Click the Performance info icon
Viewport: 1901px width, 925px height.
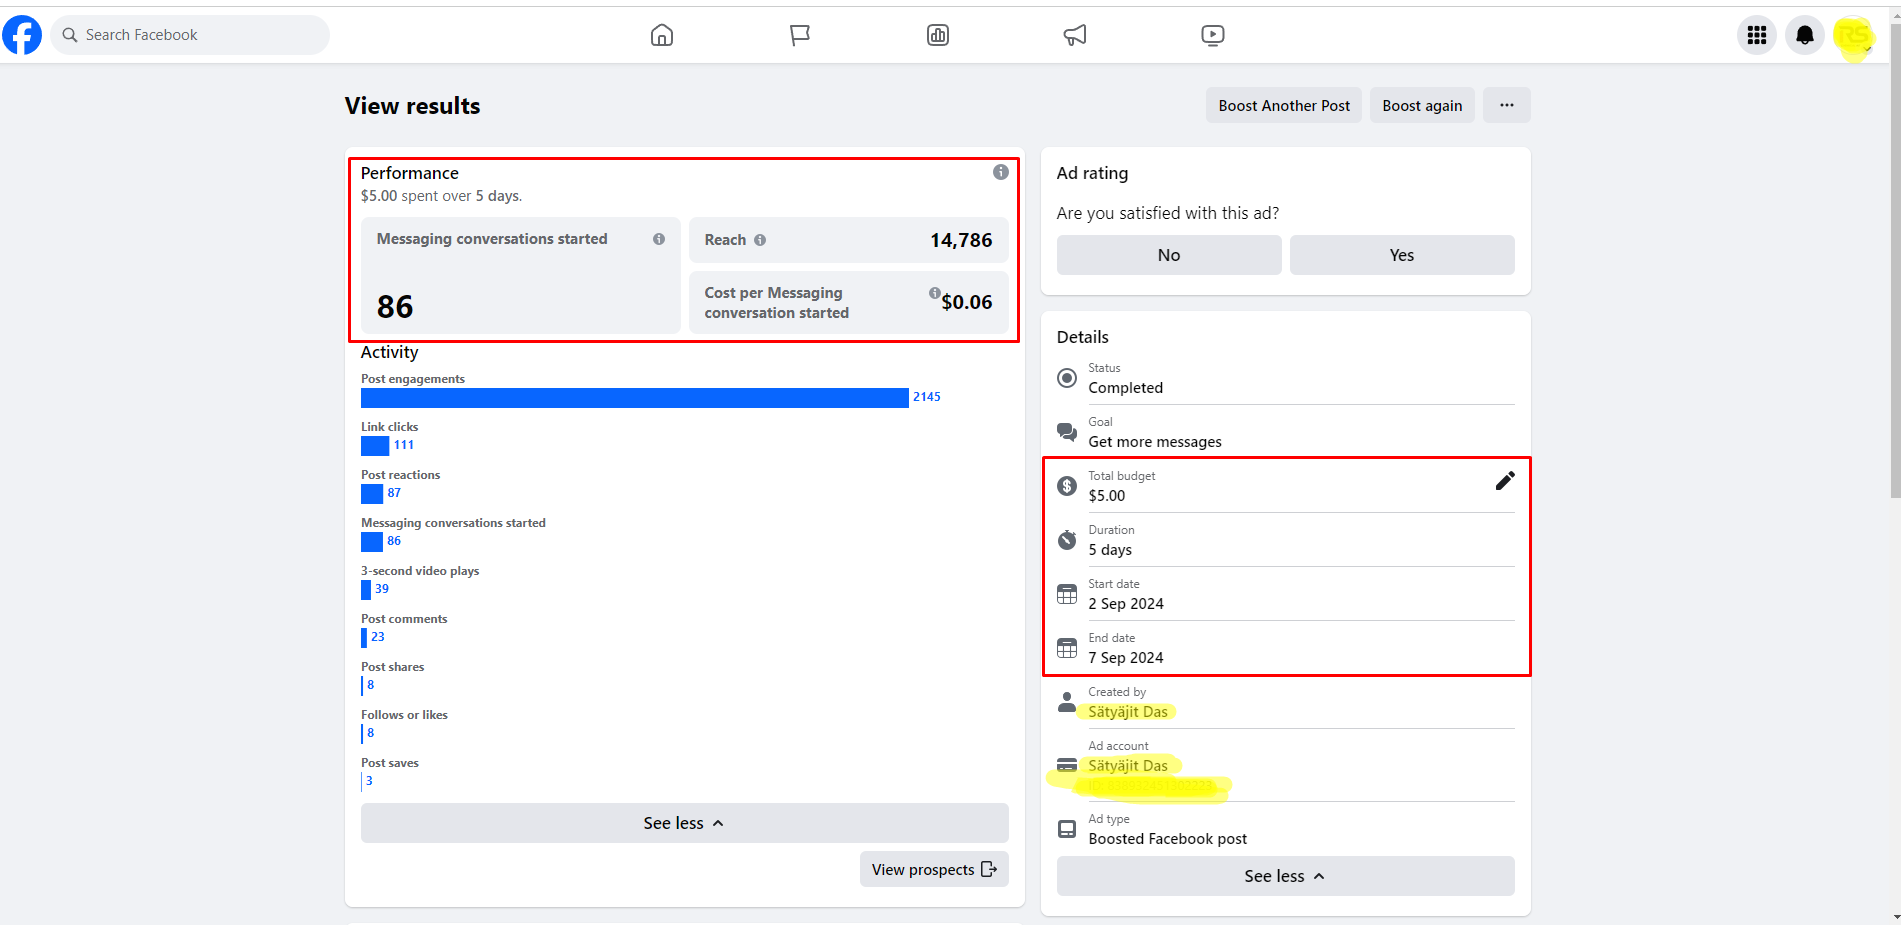[x=1000, y=172]
